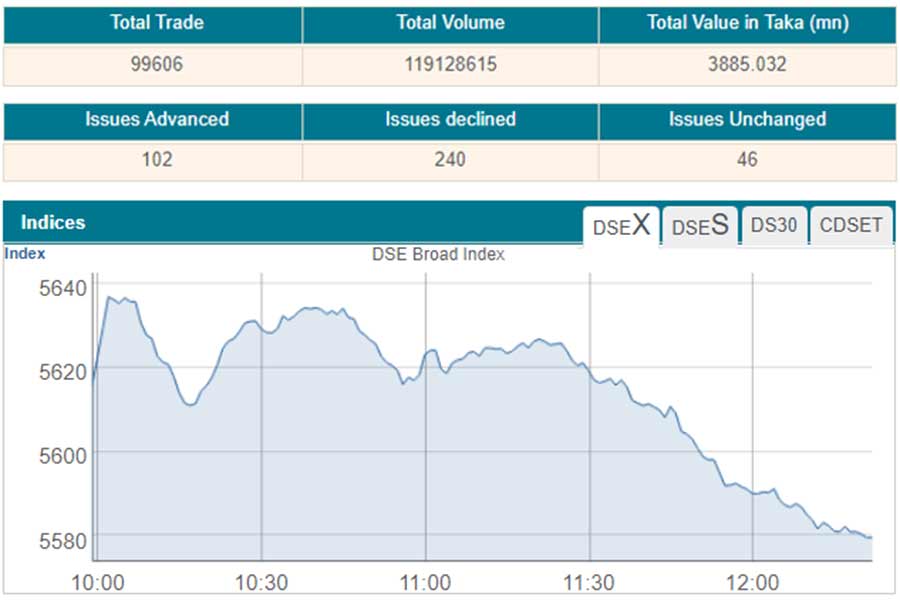900x600 pixels.
Task: Click the Indices panel heading
Action: (x=53, y=223)
